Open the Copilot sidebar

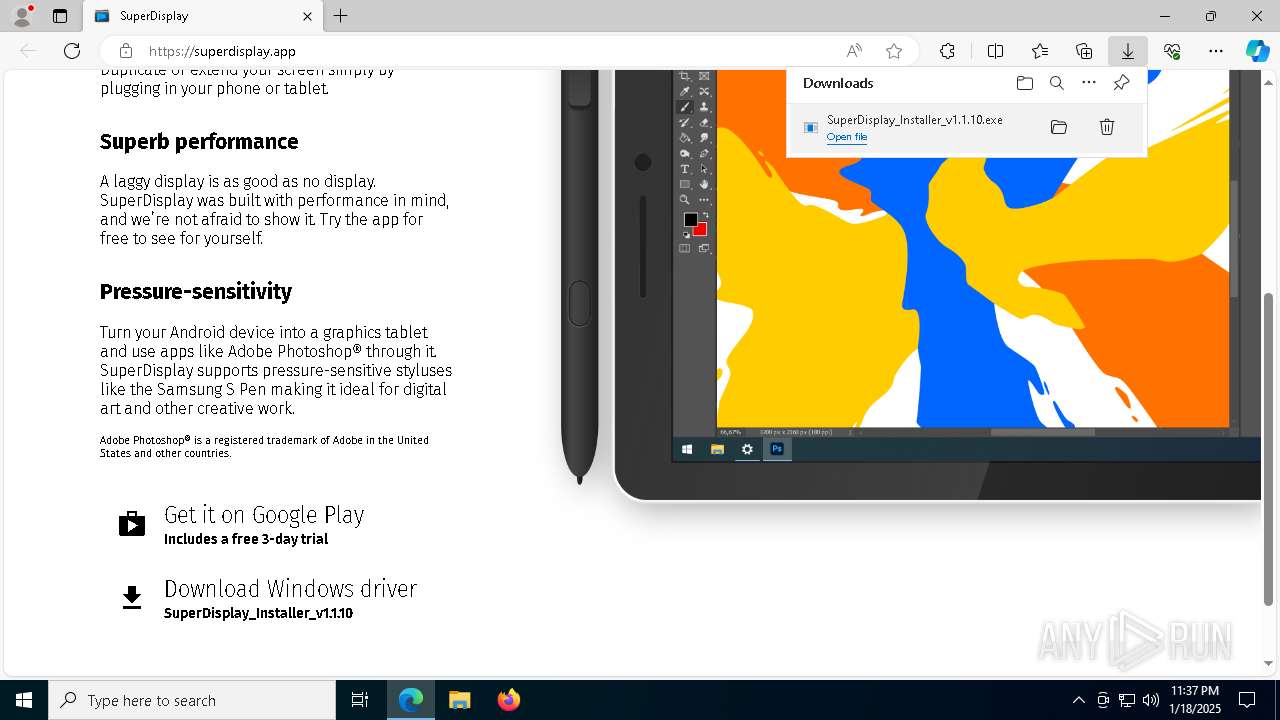click(1257, 51)
